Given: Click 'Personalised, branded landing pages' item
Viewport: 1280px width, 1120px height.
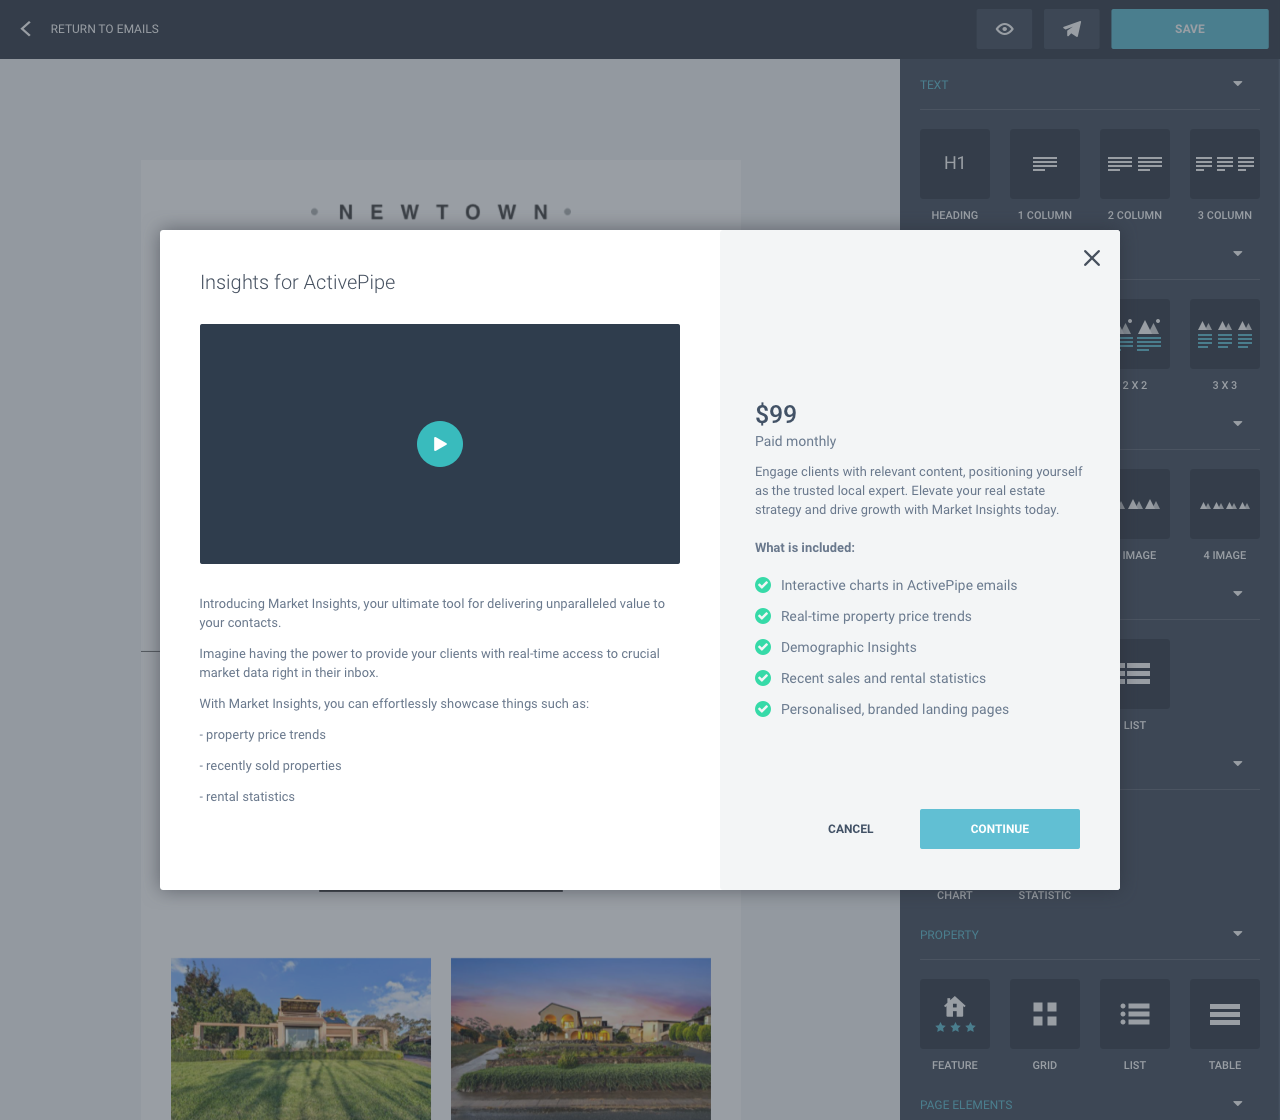Looking at the screenshot, I should point(895,710).
